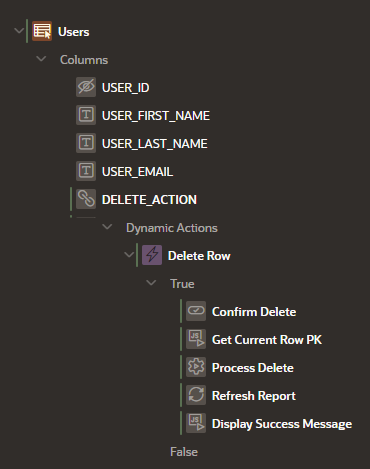Click the Users interactive report region icon
The image size is (370, 469).
[x=42, y=31]
